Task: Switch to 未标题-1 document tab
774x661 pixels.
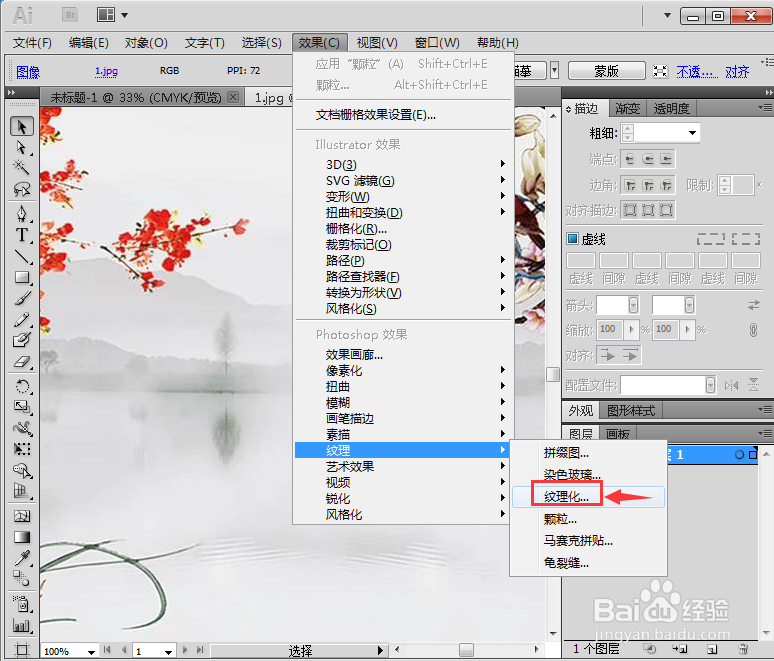Action: tap(136, 98)
